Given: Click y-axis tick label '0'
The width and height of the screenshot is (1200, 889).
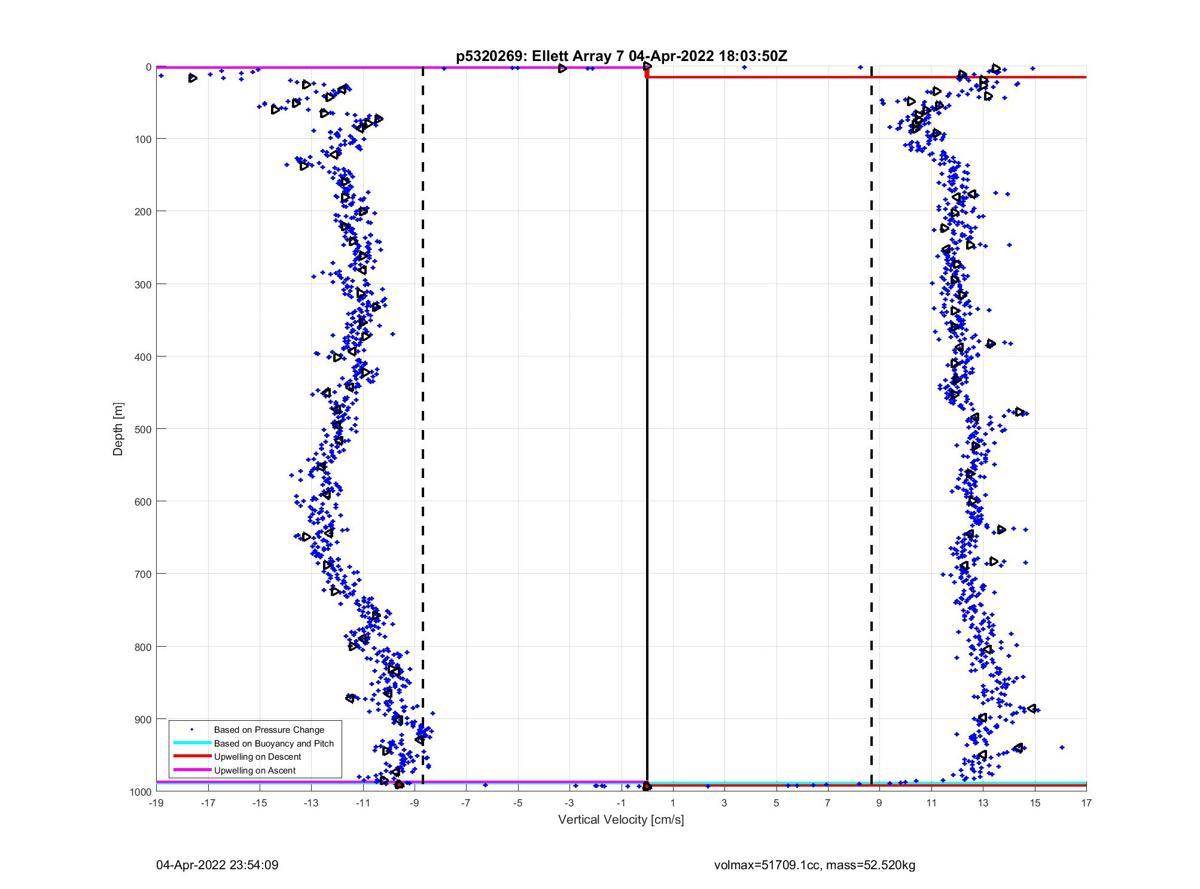Looking at the screenshot, I should pyautogui.click(x=148, y=67).
